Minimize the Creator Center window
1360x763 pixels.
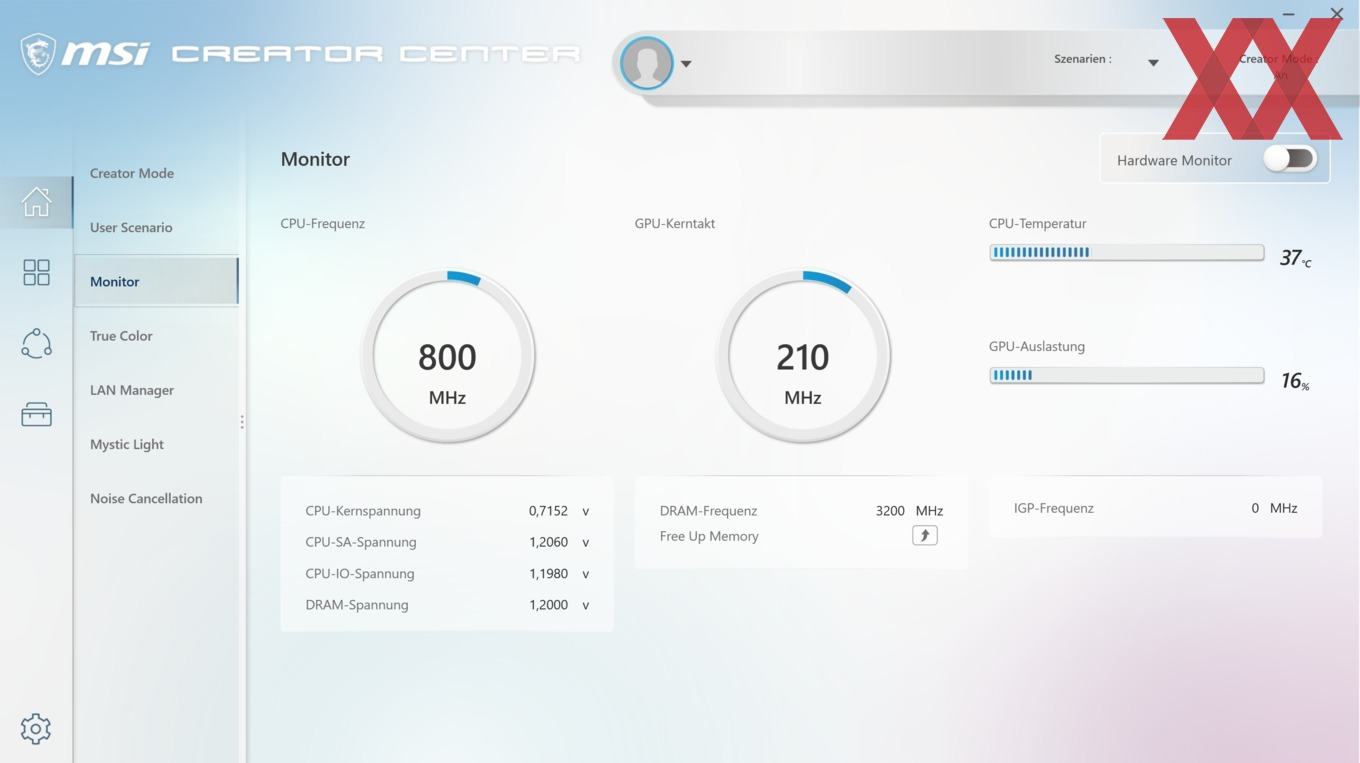pyautogui.click(x=1288, y=14)
